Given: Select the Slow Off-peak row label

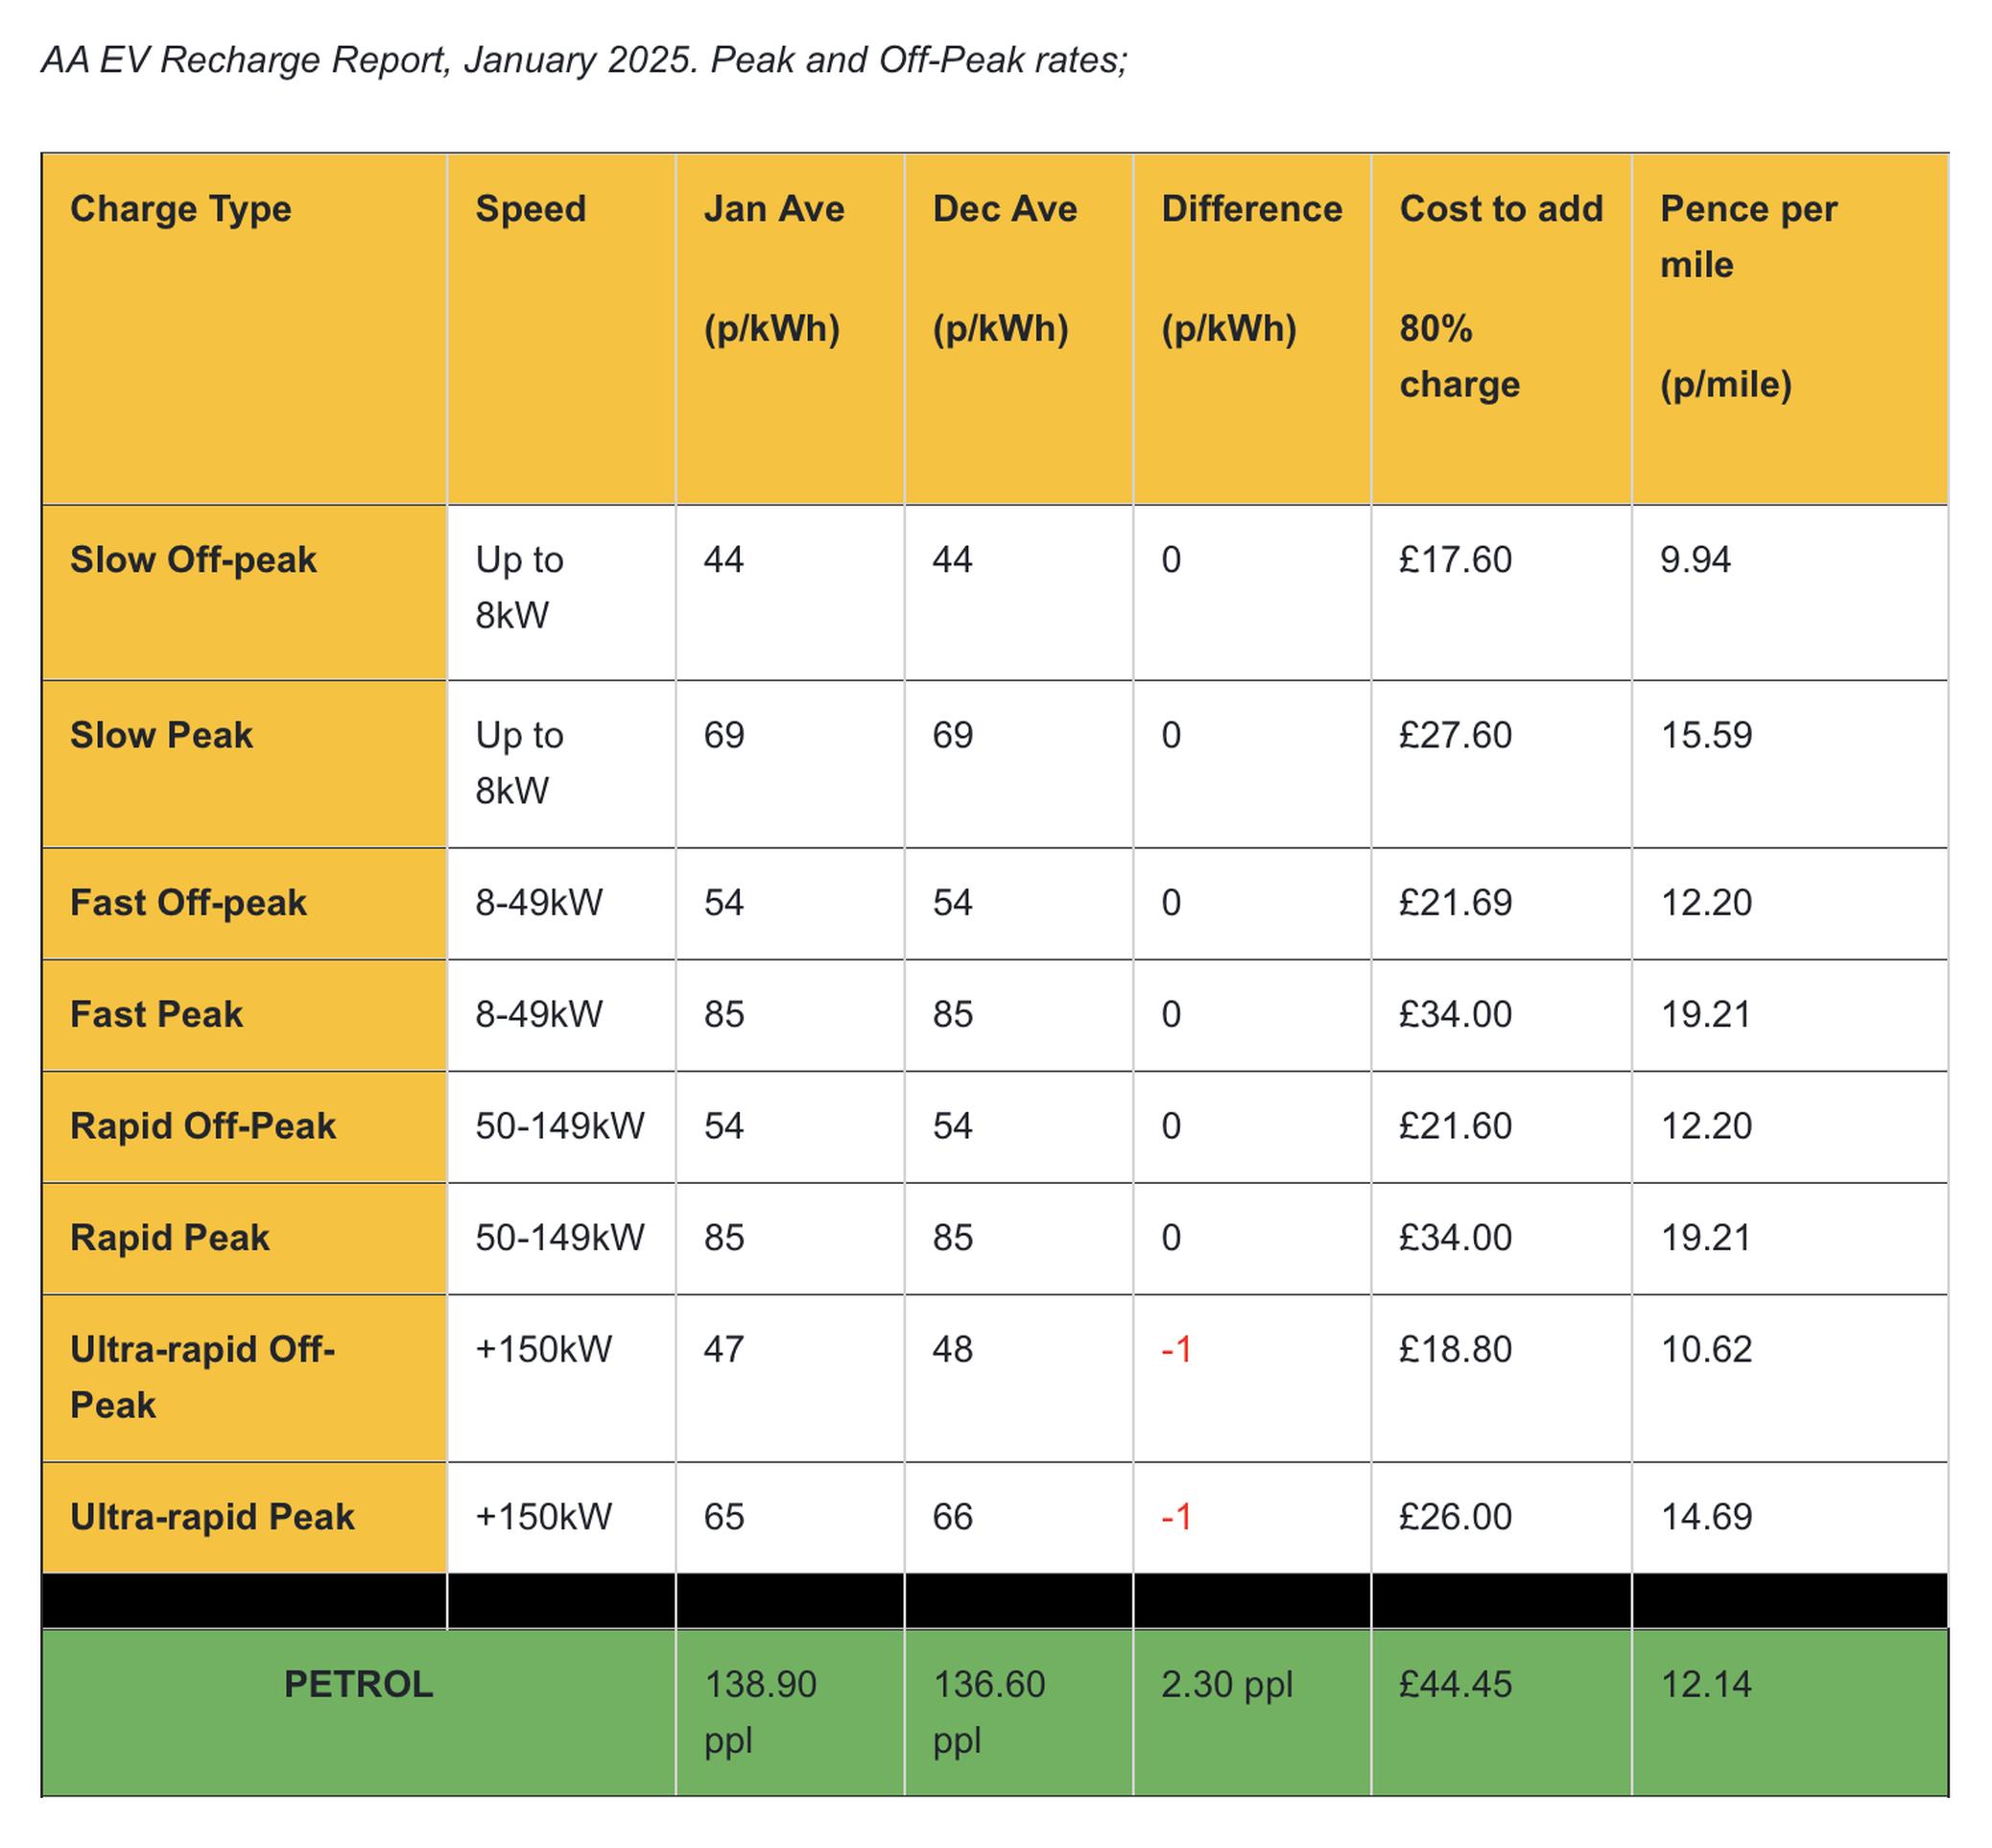Looking at the screenshot, I should [x=193, y=559].
